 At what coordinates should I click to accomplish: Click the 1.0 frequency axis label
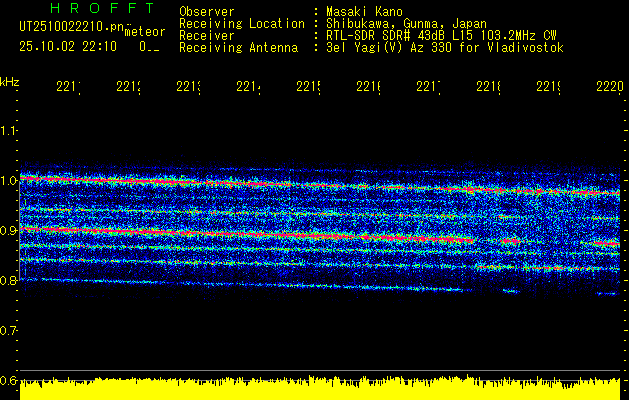(x=8, y=180)
